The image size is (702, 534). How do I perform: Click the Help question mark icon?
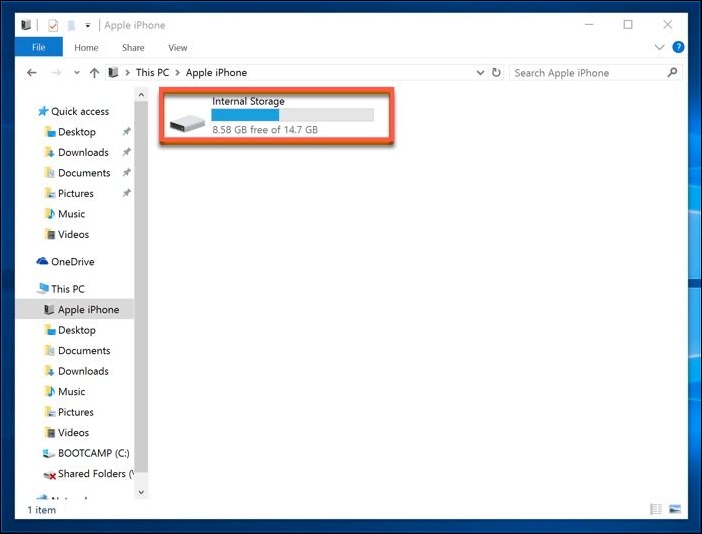pos(678,47)
